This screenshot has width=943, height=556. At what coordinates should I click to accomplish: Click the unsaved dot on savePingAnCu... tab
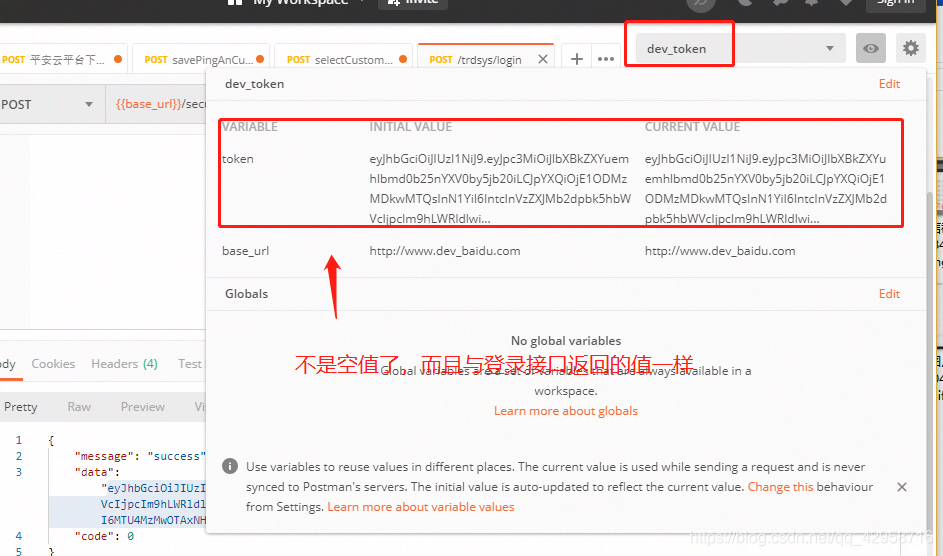(x=260, y=59)
